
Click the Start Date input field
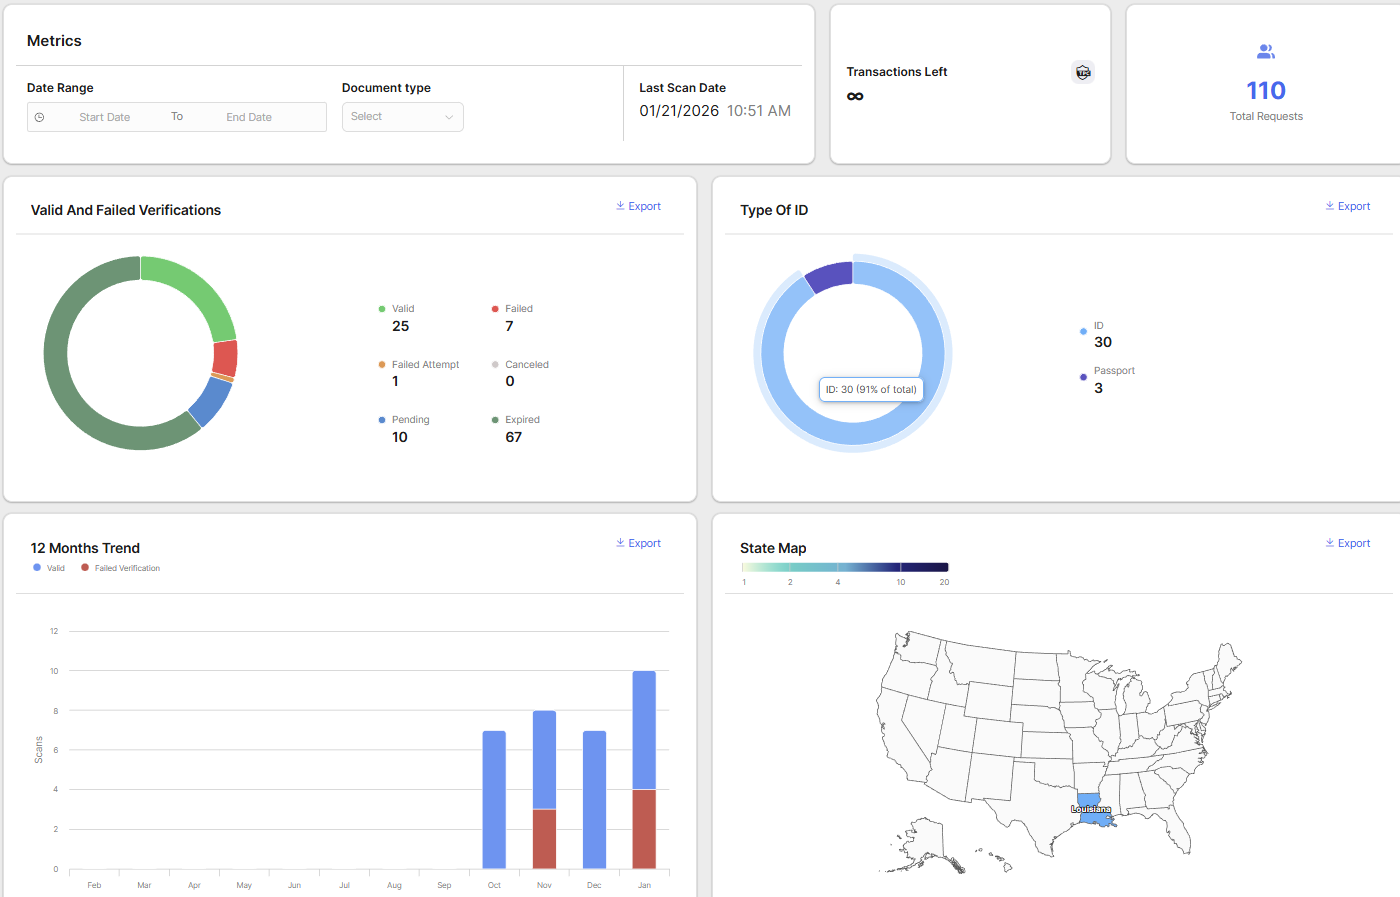[105, 118]
